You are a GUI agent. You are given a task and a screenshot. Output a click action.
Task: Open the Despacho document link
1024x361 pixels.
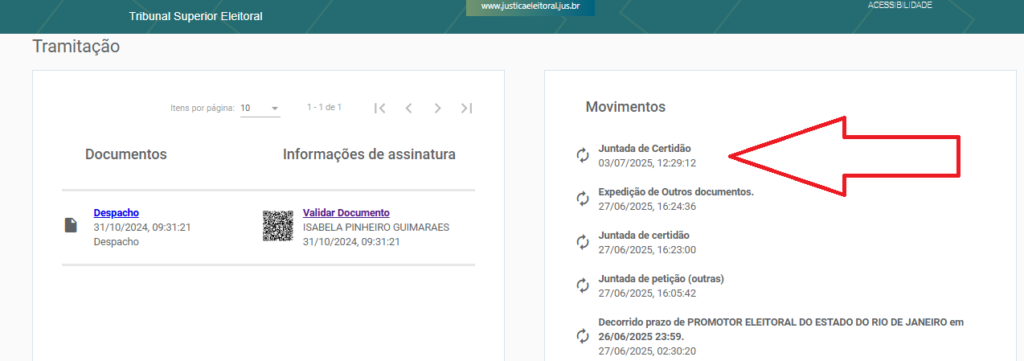pyautogui.click(x=116, y=213)
